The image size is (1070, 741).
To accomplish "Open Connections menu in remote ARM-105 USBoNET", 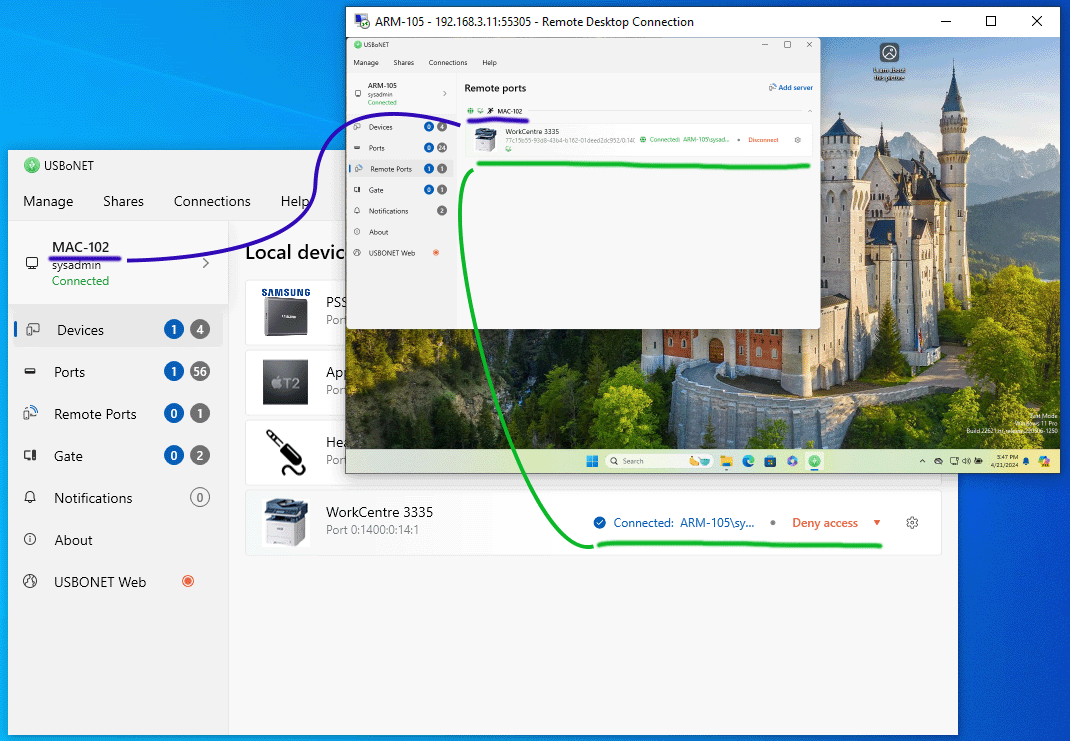I will point(448,63).
